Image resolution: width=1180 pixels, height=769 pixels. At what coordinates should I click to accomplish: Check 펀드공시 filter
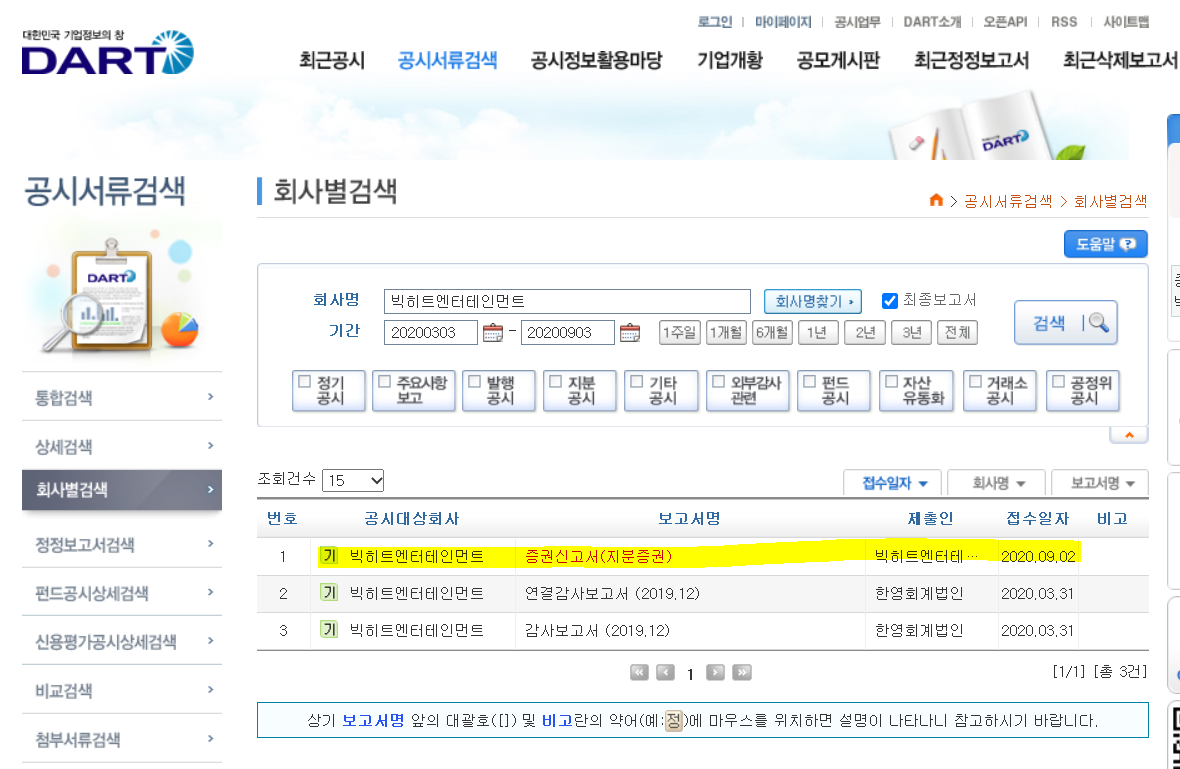coord(810,381)
